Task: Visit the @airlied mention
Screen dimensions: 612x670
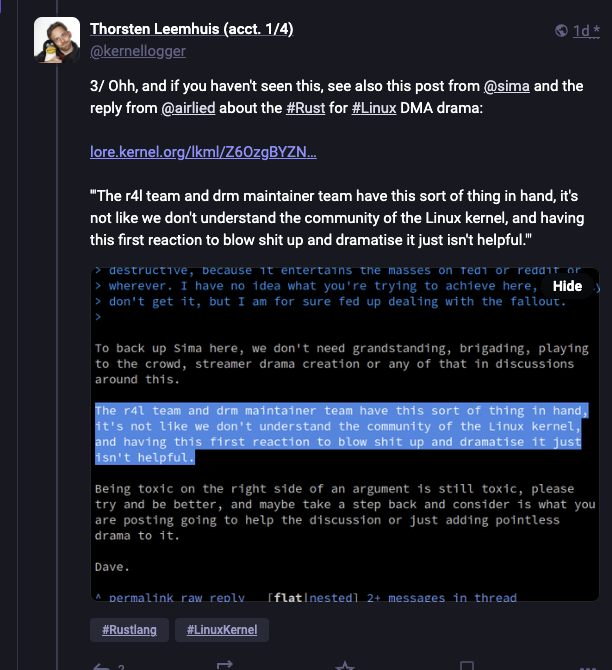Action: tap(188, 108)
